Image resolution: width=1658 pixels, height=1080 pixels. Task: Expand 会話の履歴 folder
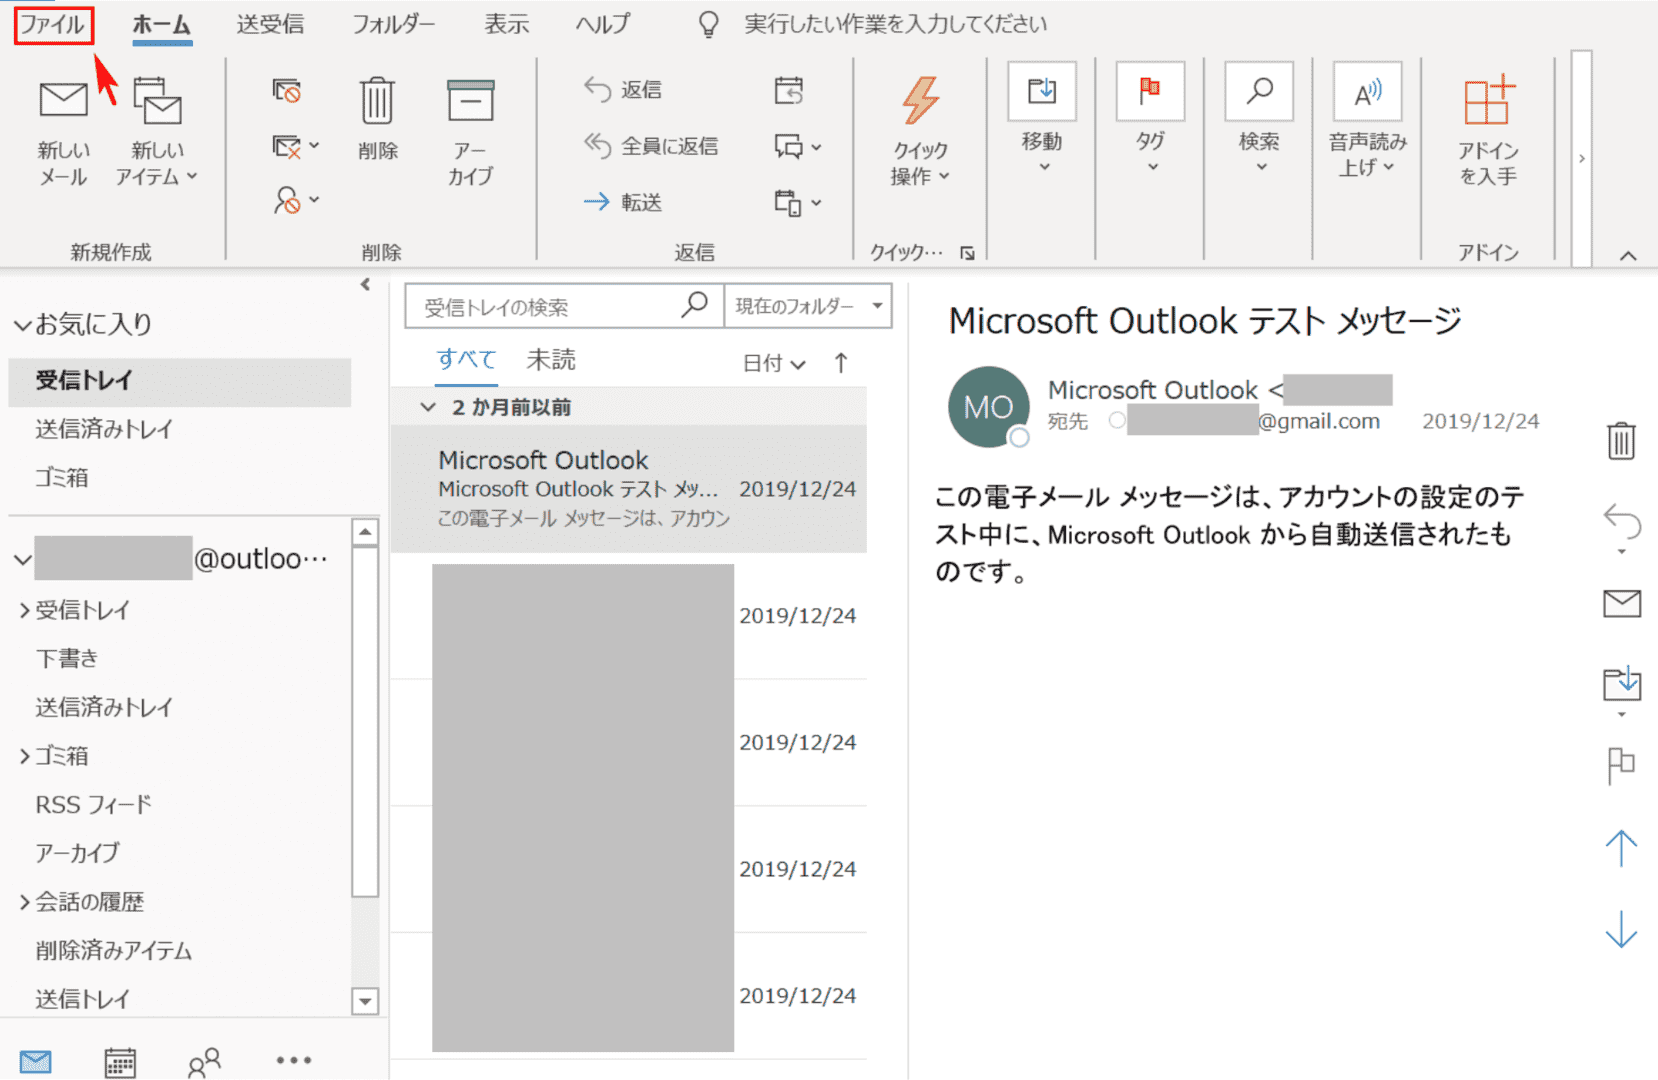point(24,902)
